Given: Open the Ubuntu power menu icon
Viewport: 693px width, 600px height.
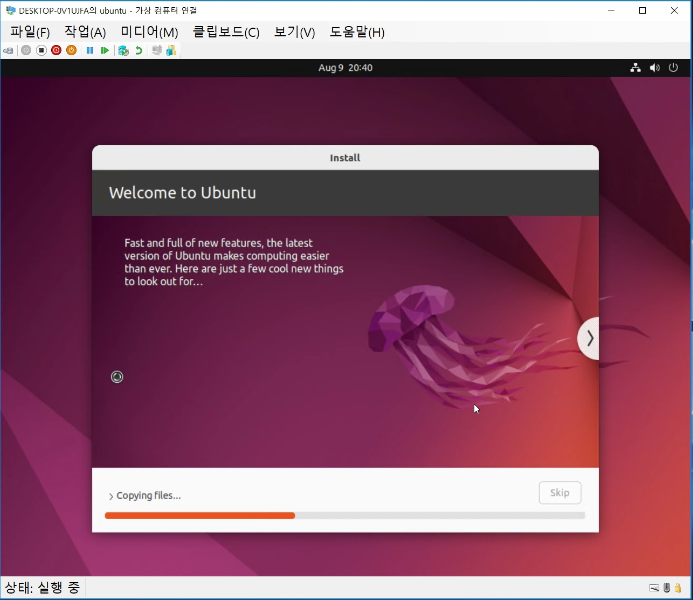Looking at the screenshot, I should [673, 68].
